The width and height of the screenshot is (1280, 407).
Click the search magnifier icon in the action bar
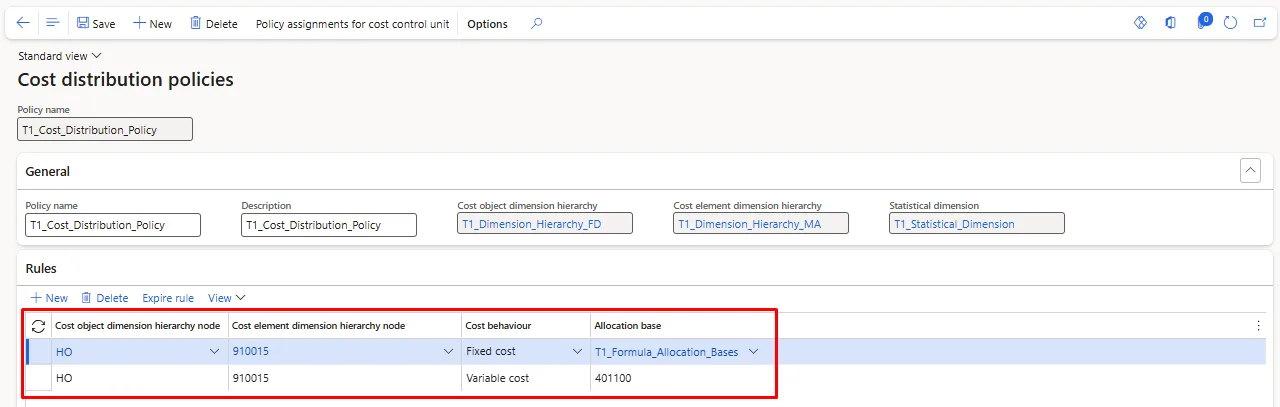pyautogui.click(x=537, y=23)
